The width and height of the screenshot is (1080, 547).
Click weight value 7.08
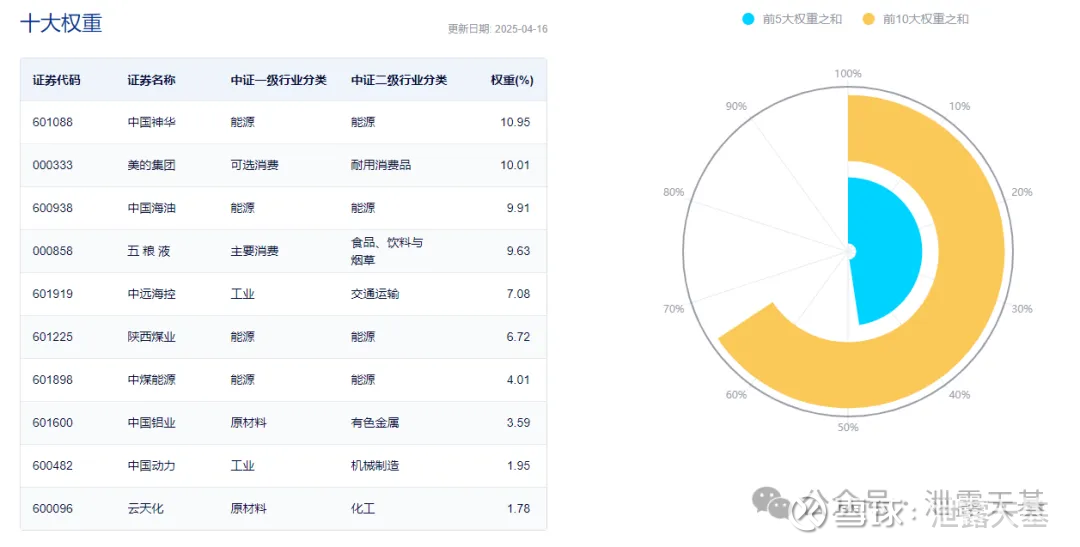pyautogui.click(x=518, y=294)
